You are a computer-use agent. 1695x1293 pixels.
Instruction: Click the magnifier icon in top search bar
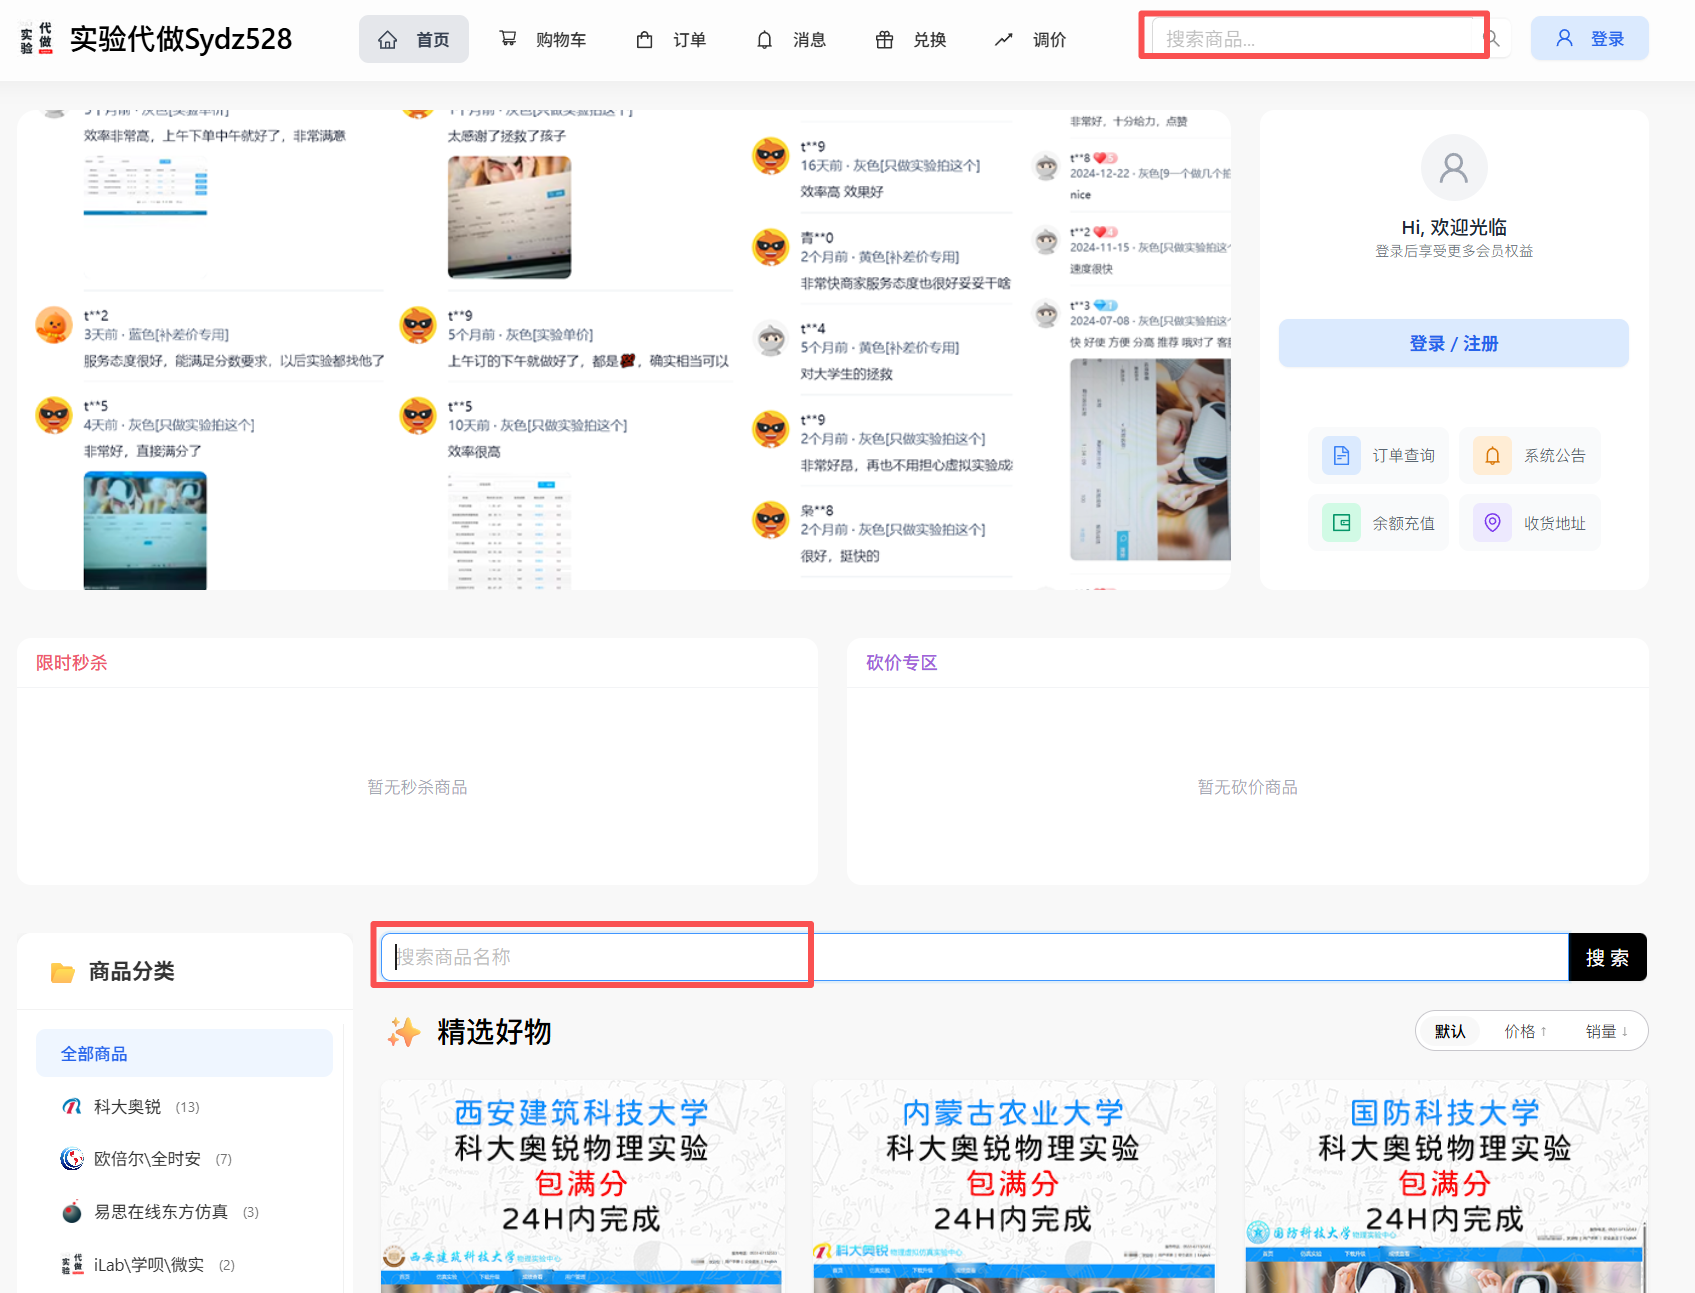tap(1491, 39)
